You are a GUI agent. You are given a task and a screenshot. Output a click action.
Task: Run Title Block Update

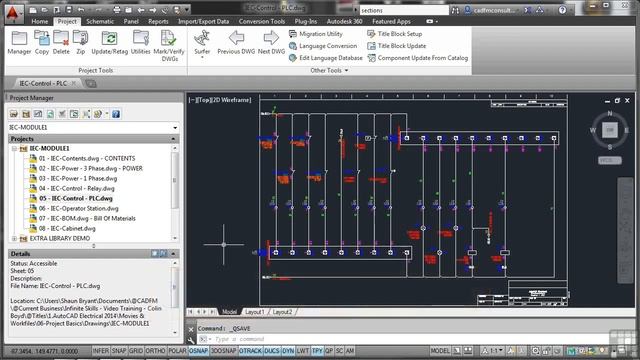(397, 46)
